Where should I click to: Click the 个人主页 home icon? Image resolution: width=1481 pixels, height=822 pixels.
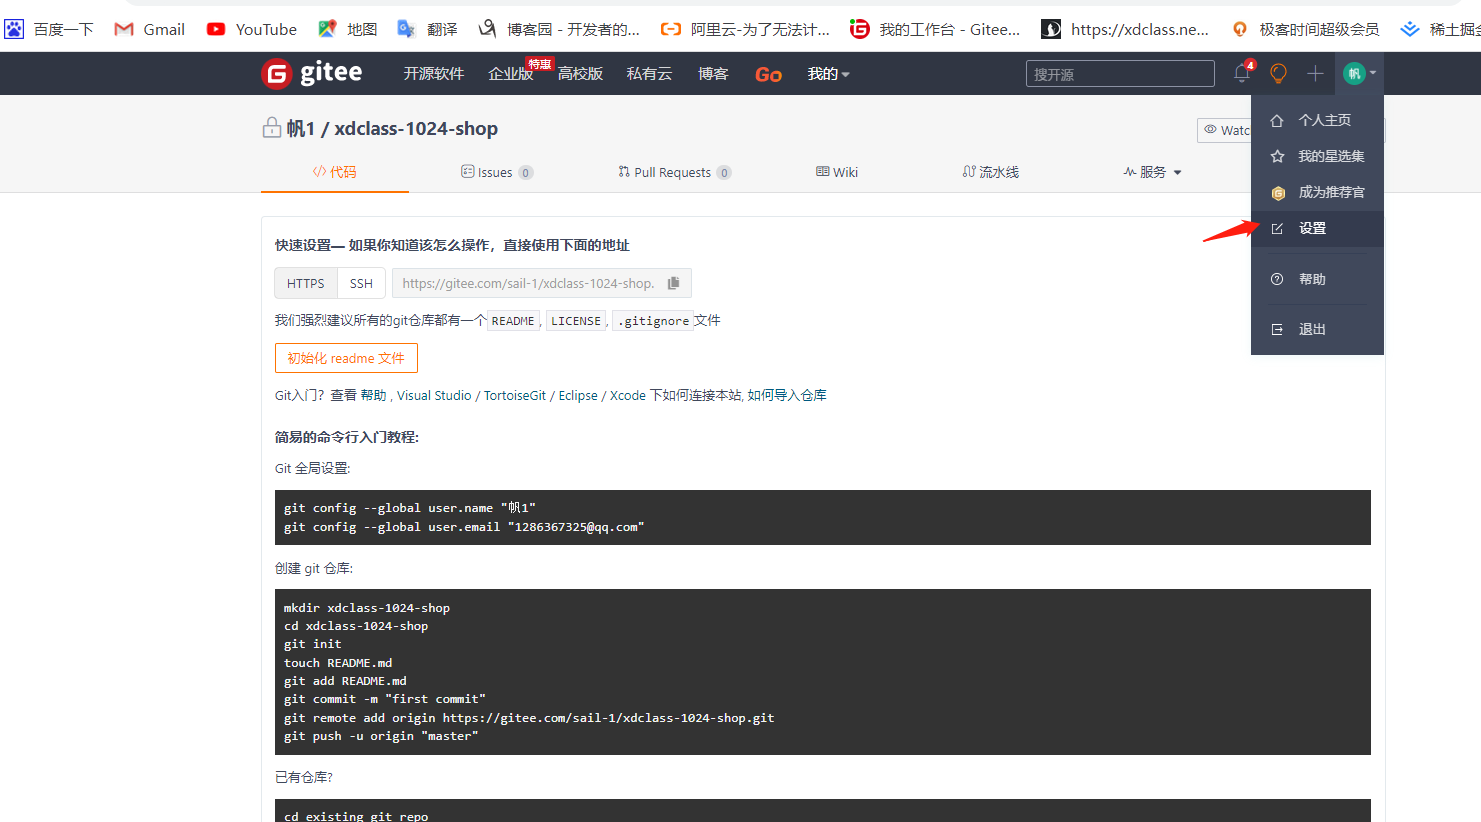coord(1277,120)
